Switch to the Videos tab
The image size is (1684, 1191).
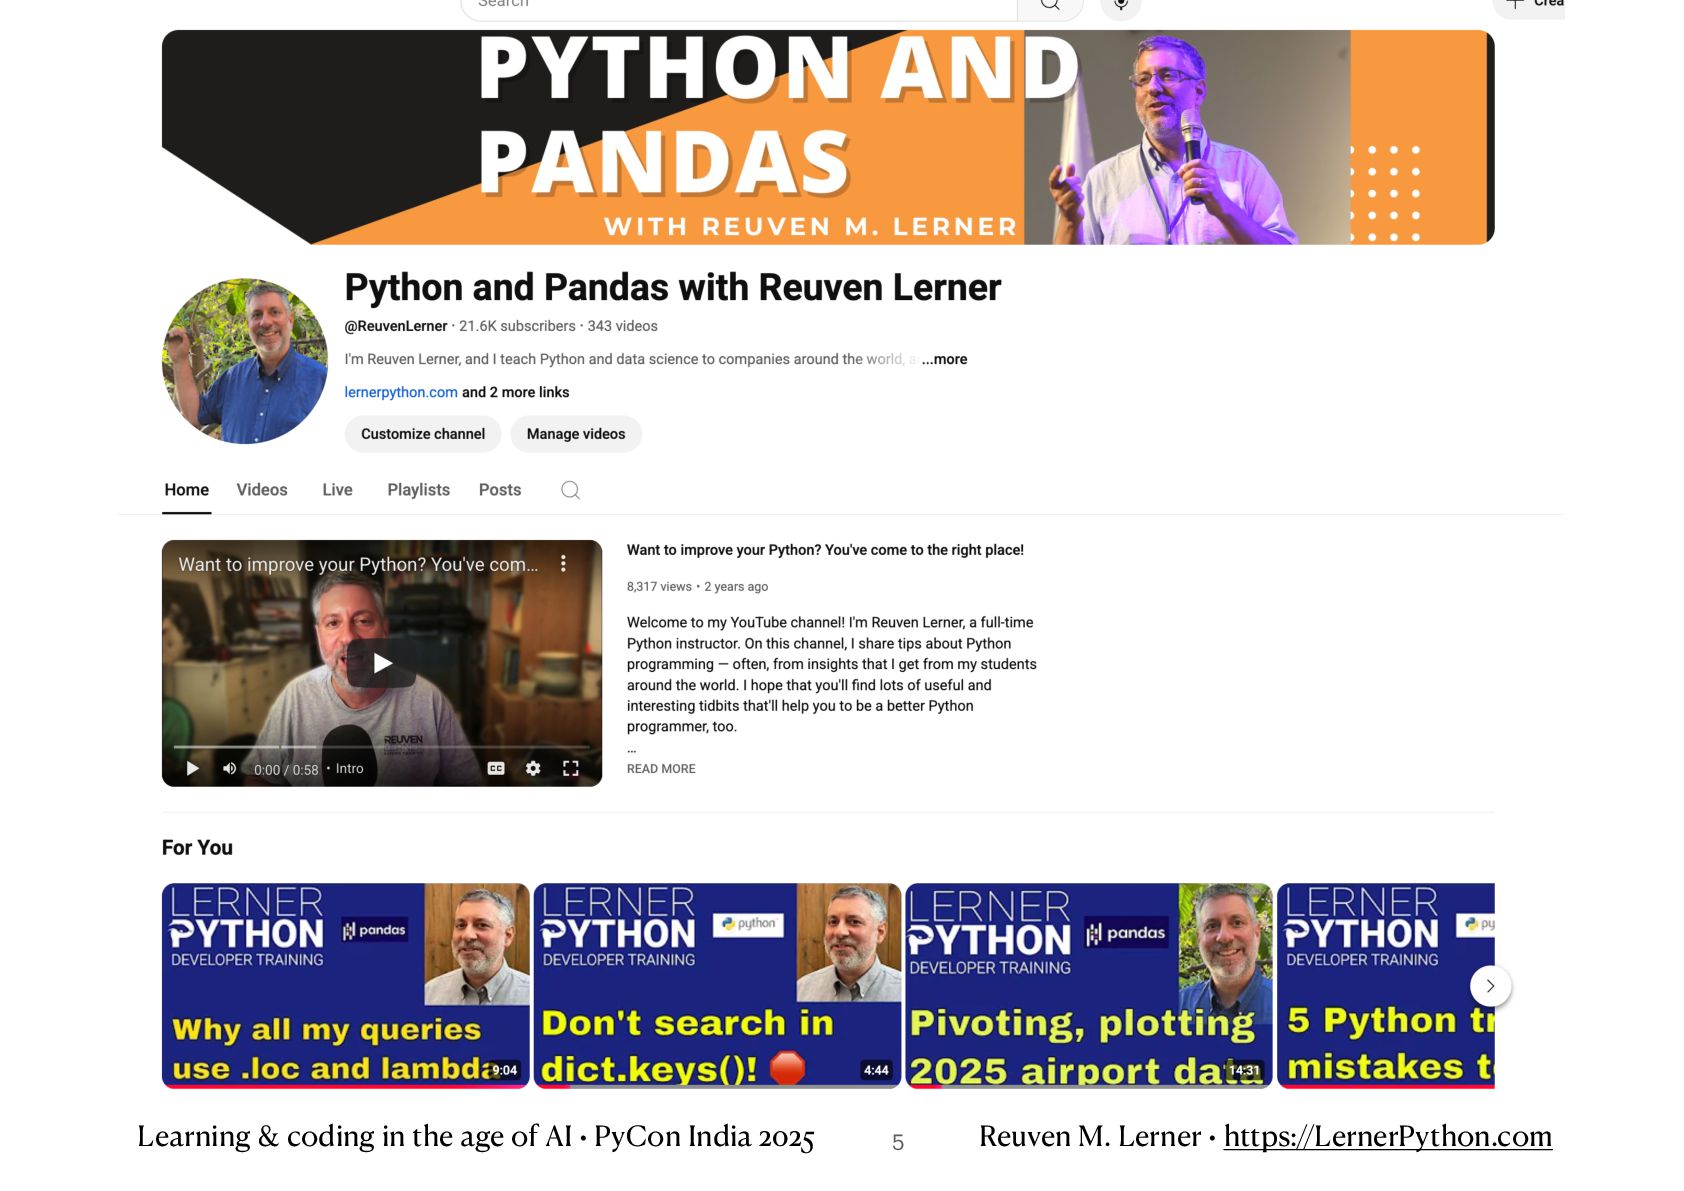[262, 490]
